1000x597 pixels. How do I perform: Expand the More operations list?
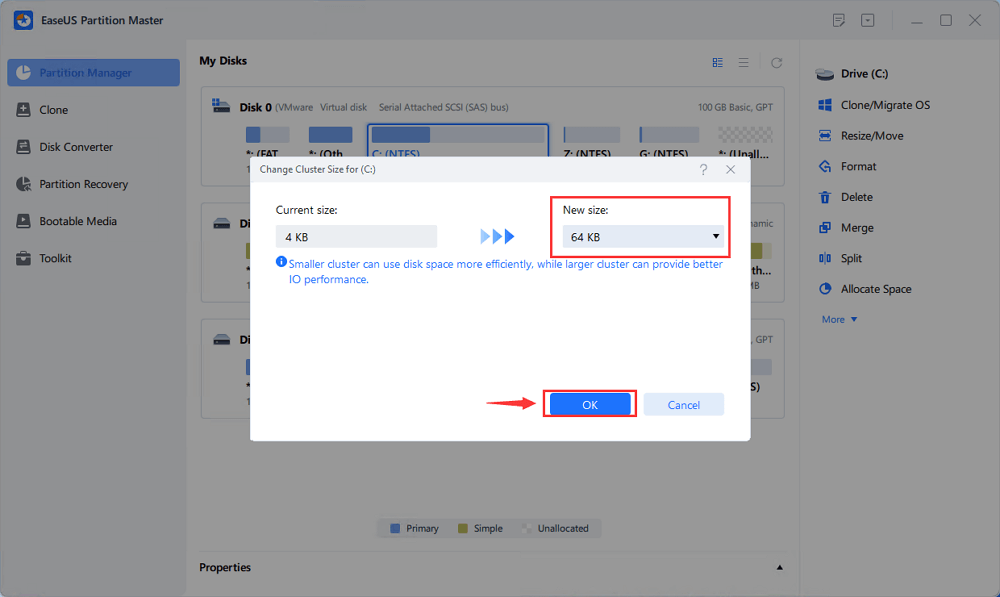(839, 319)
